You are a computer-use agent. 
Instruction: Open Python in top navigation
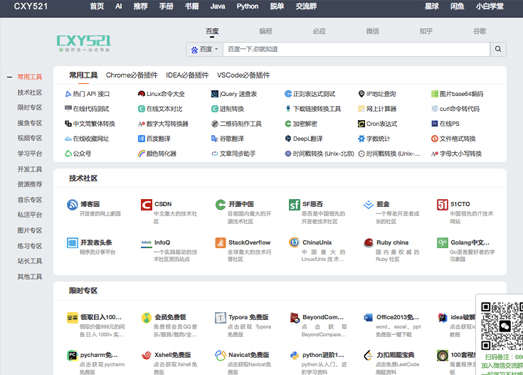247,6
